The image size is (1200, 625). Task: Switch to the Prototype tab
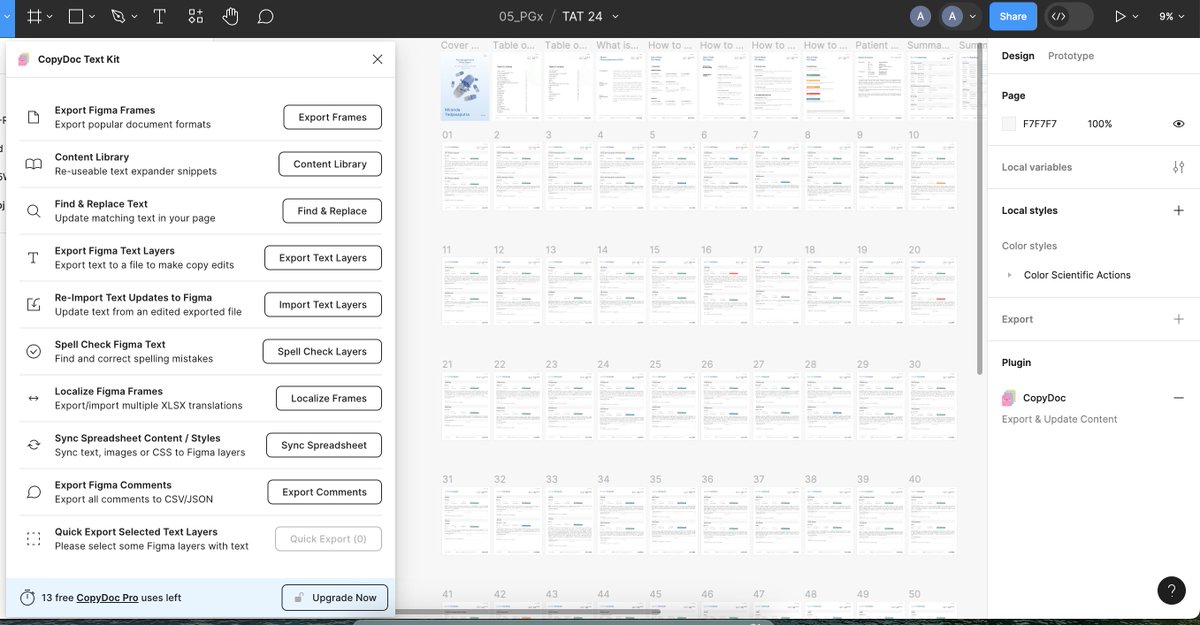click(1071, 56)
